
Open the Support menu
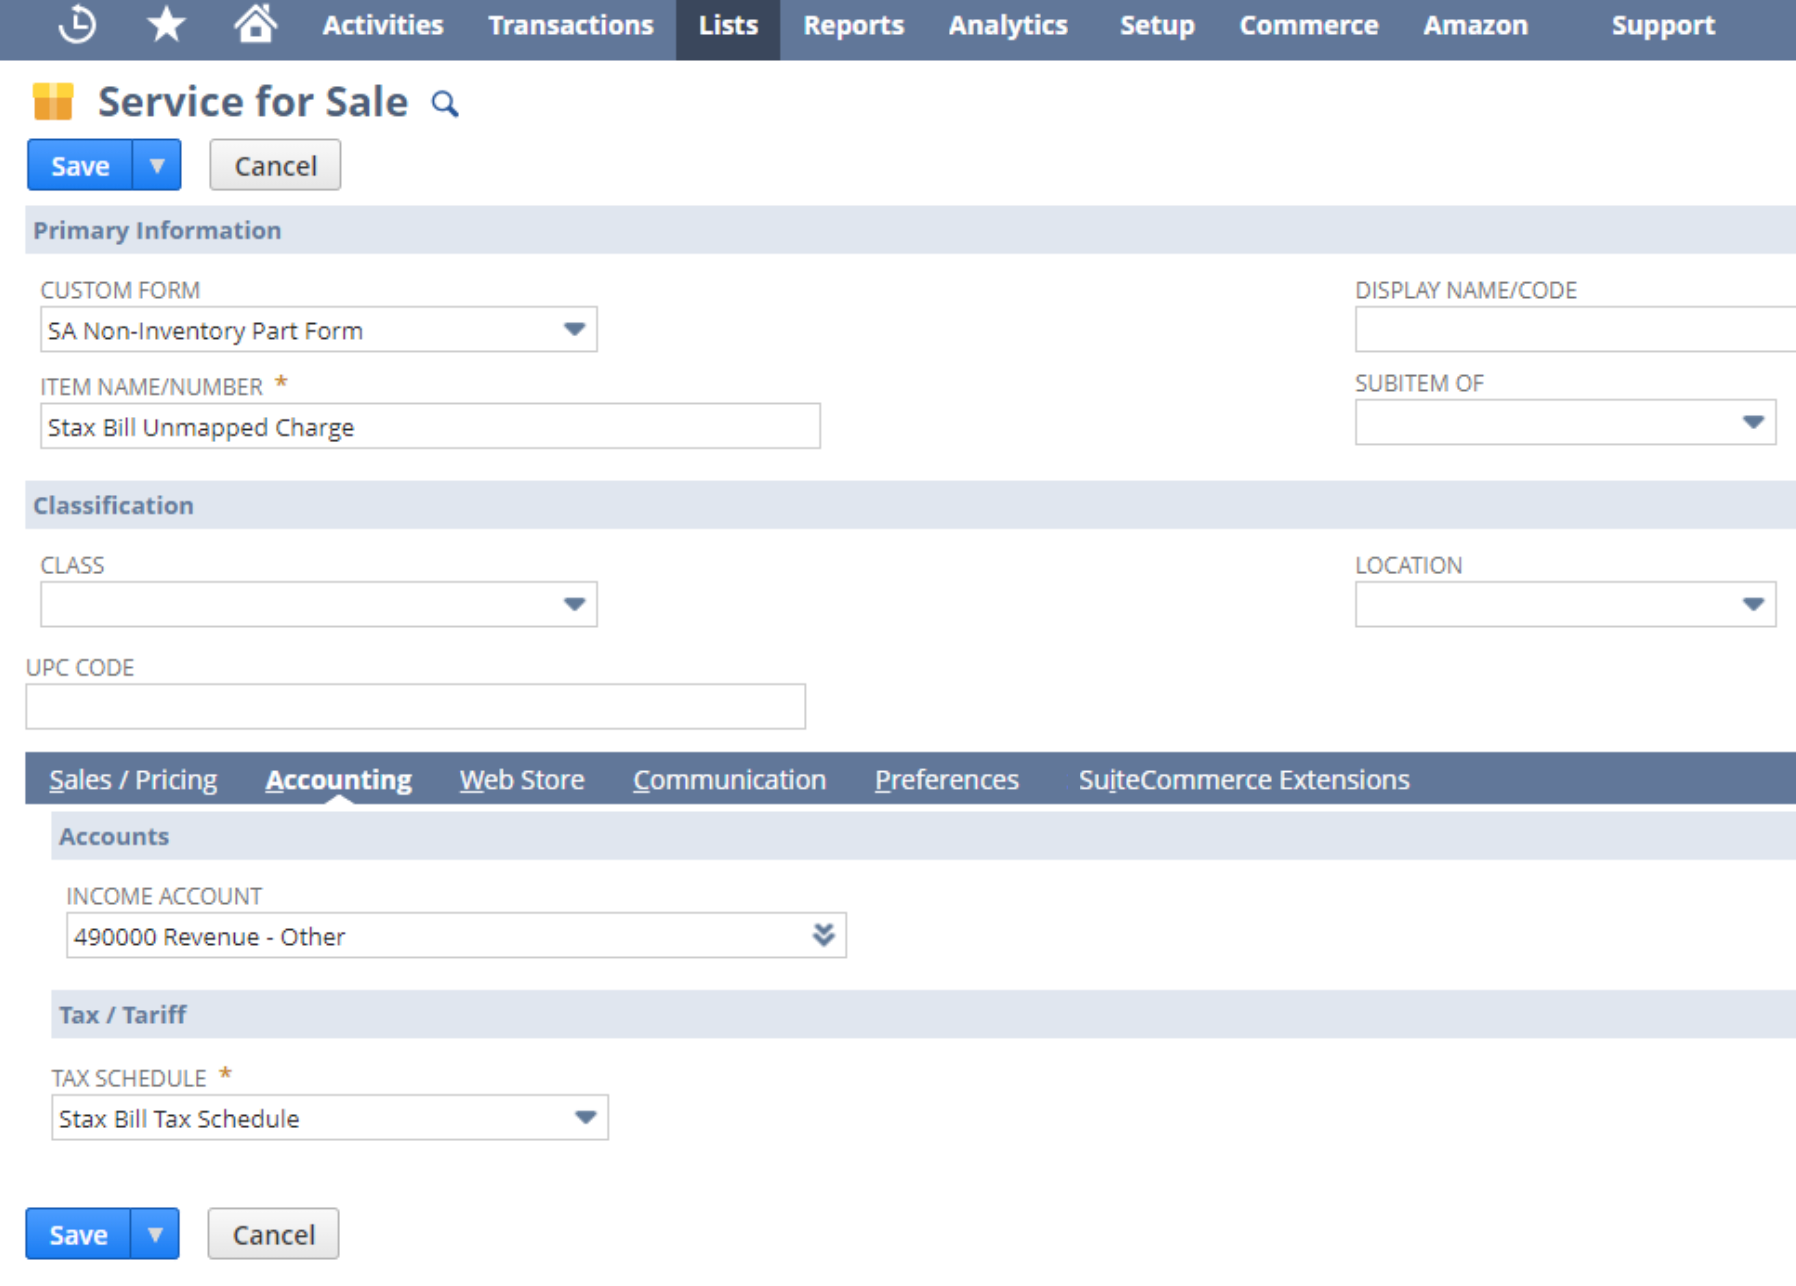pyautogui.click(x=1663, y=25)
